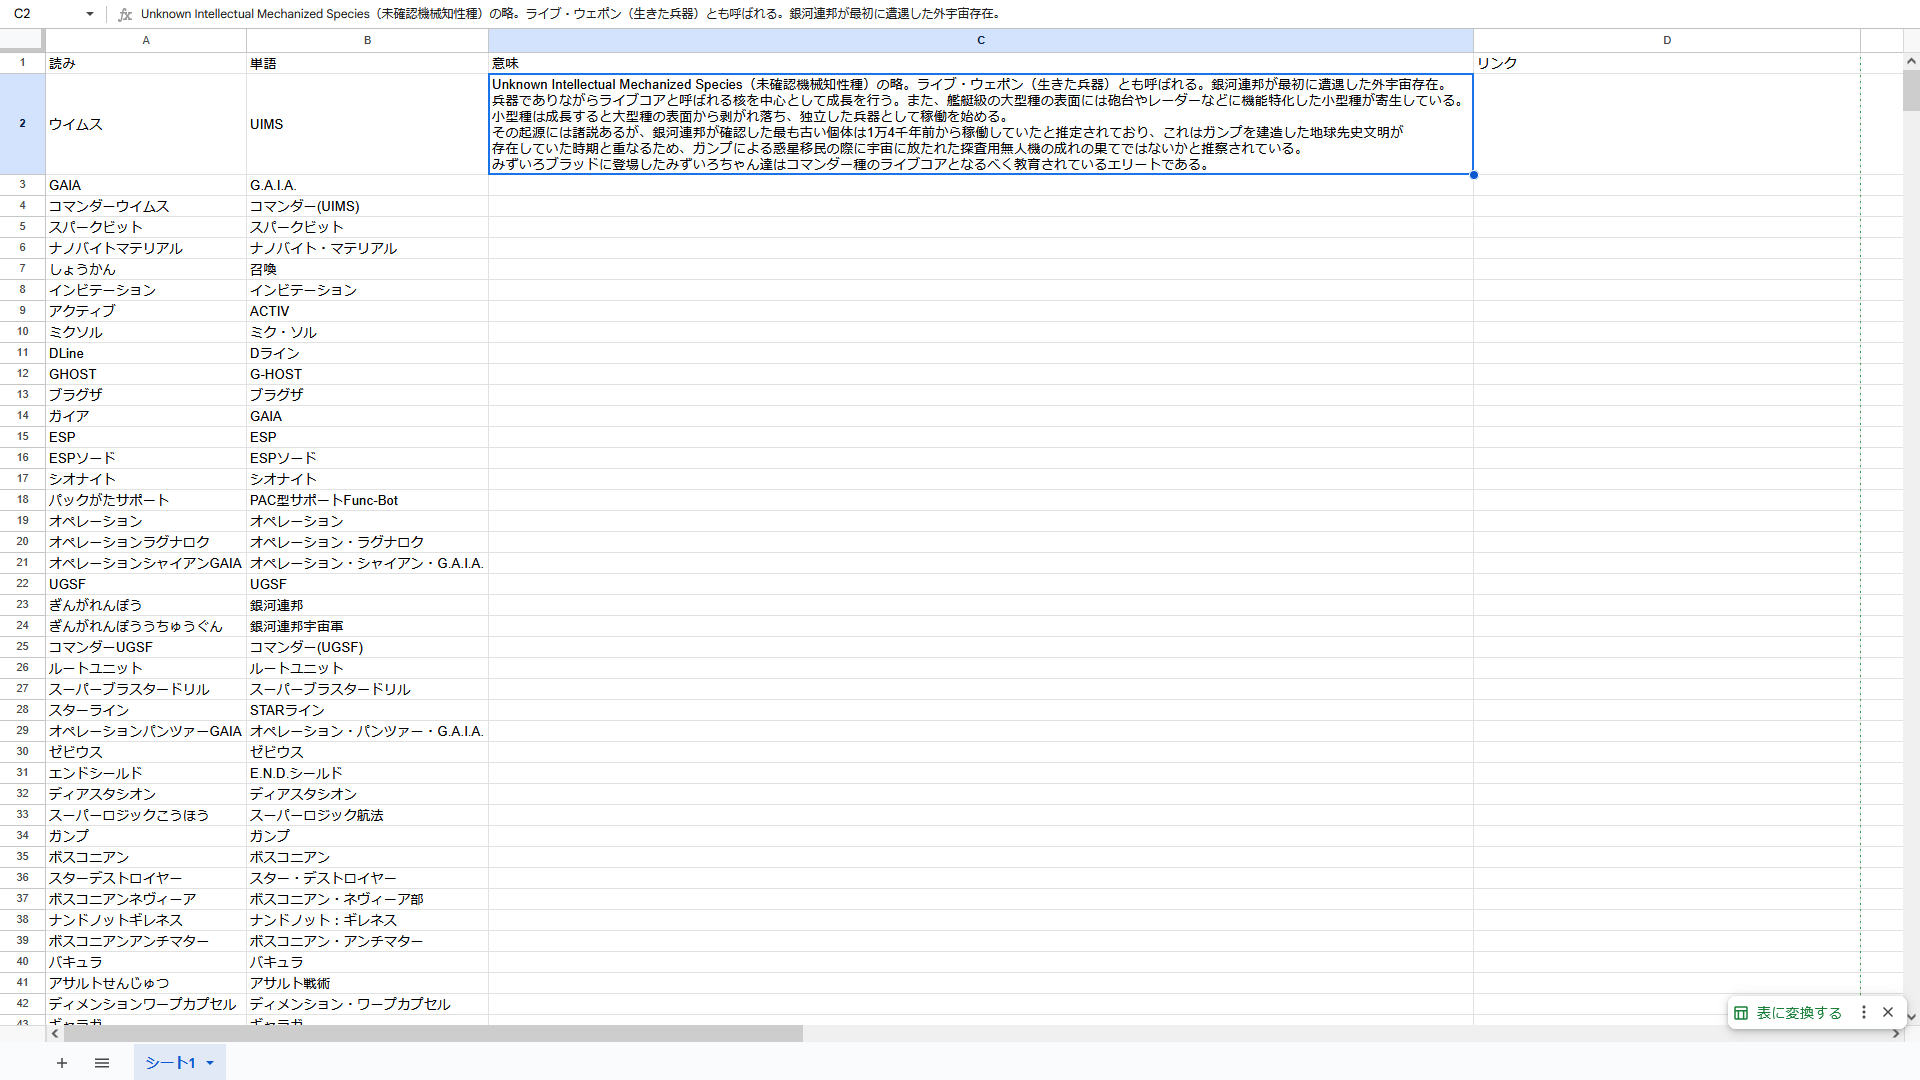Viewport: 1920px width, 1080px height.
Task: Select the シート1 sheet tab
Action: 170,1063
